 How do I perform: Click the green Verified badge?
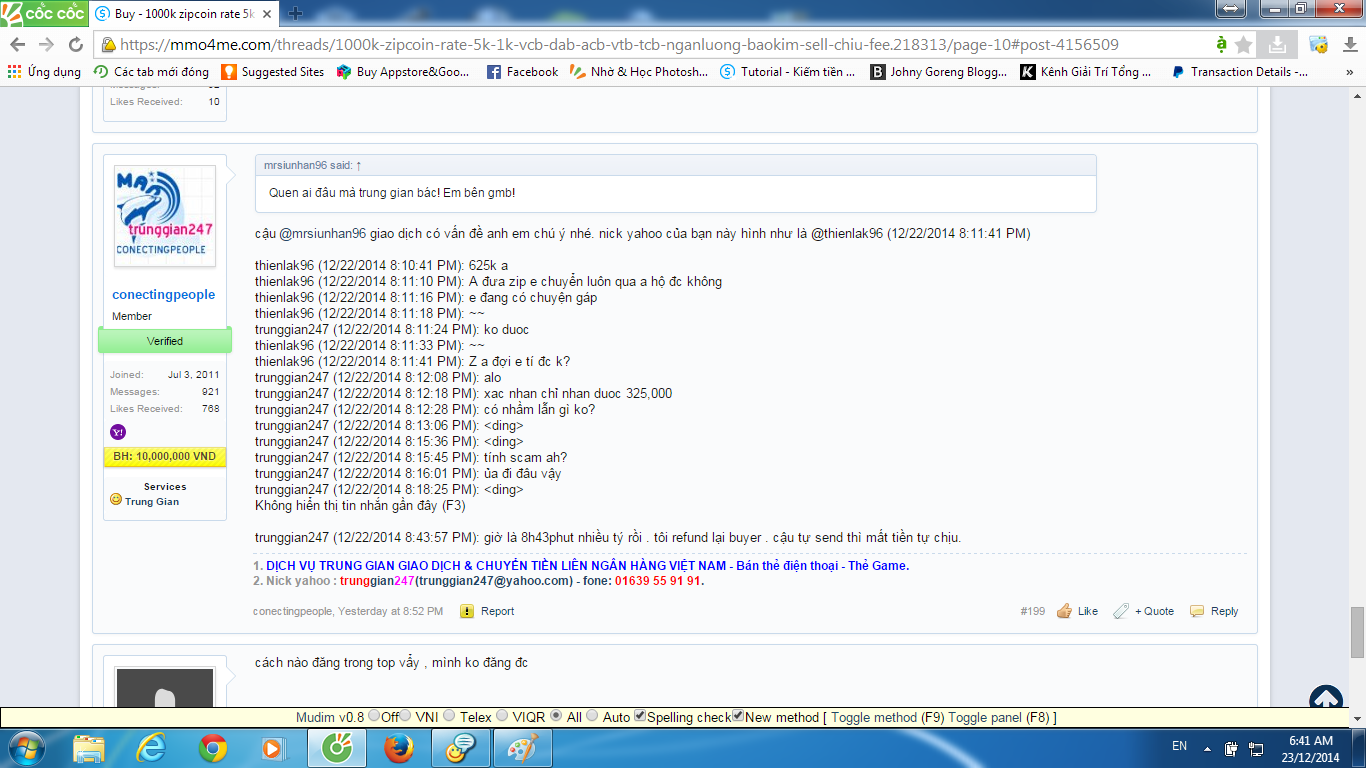click(x=165, y=341)
